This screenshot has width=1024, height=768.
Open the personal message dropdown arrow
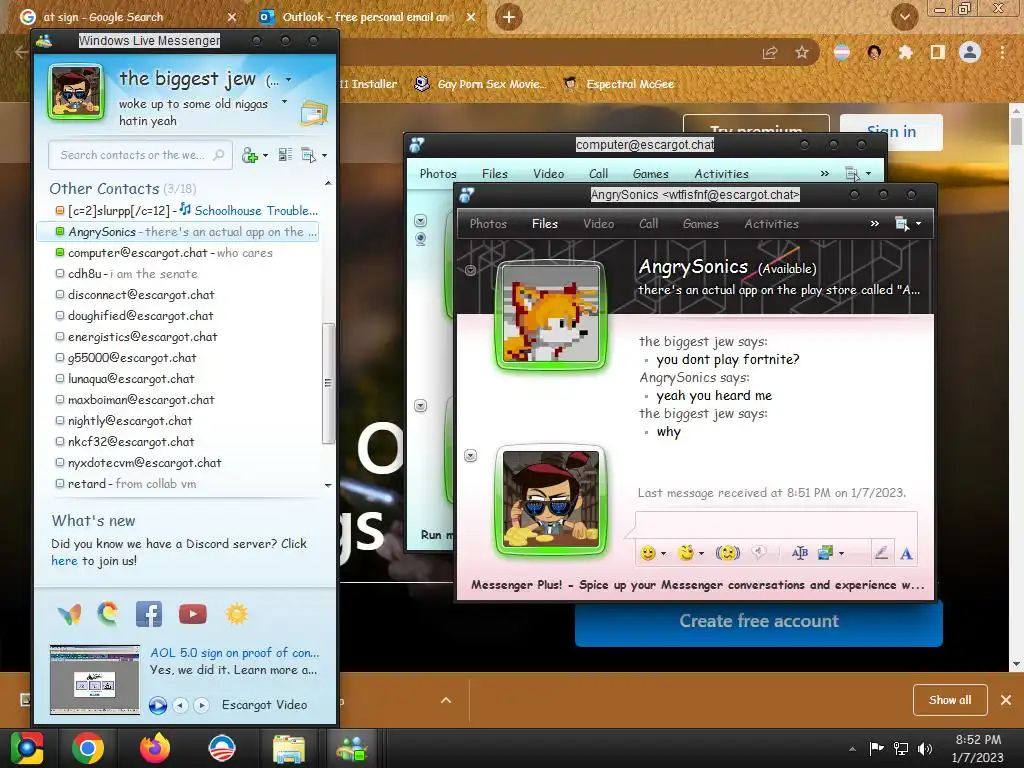(284, 102)
